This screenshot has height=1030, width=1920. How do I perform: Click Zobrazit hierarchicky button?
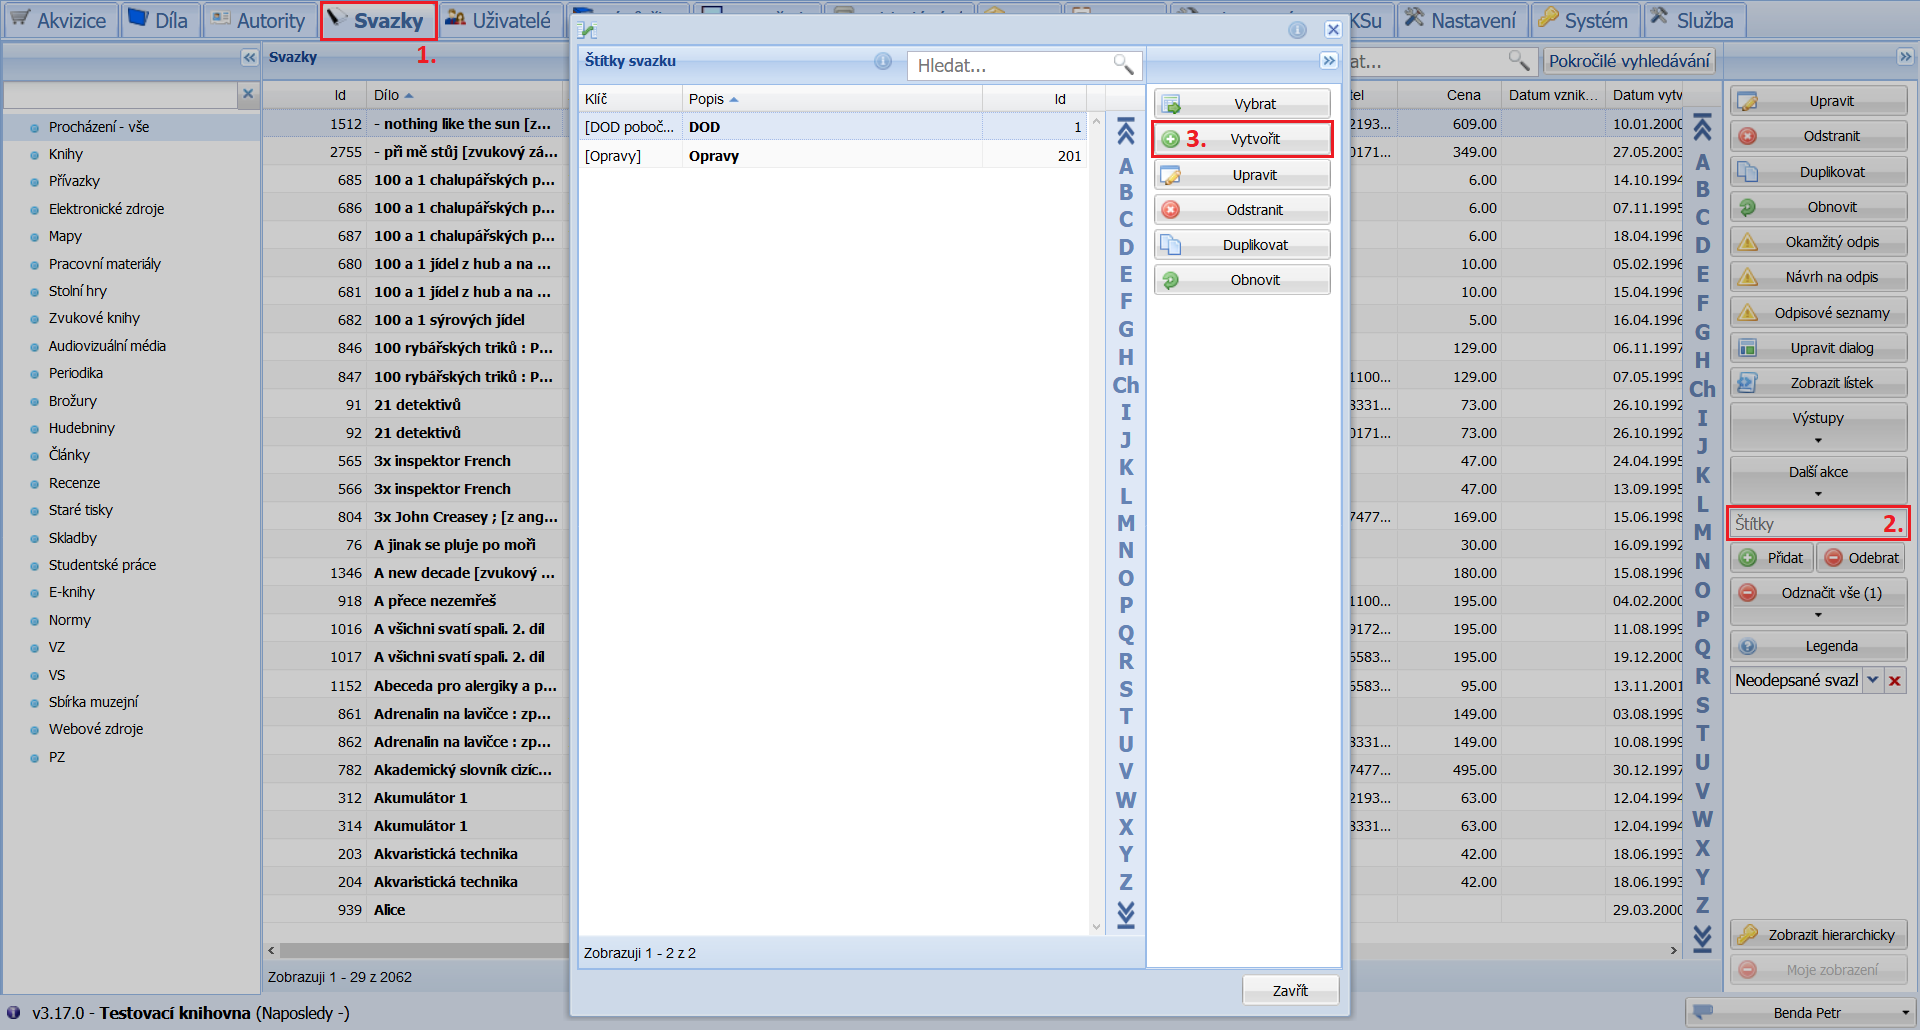[x=1819, y=935]
